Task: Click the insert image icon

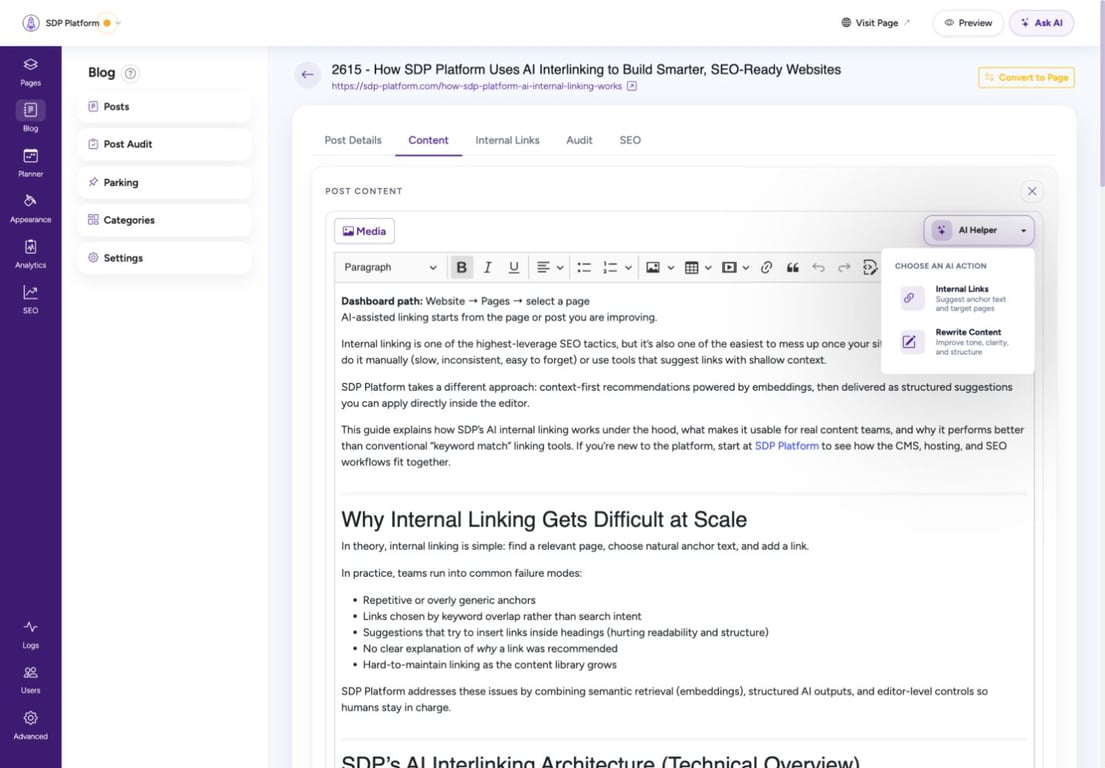Action: click(653, 267)
